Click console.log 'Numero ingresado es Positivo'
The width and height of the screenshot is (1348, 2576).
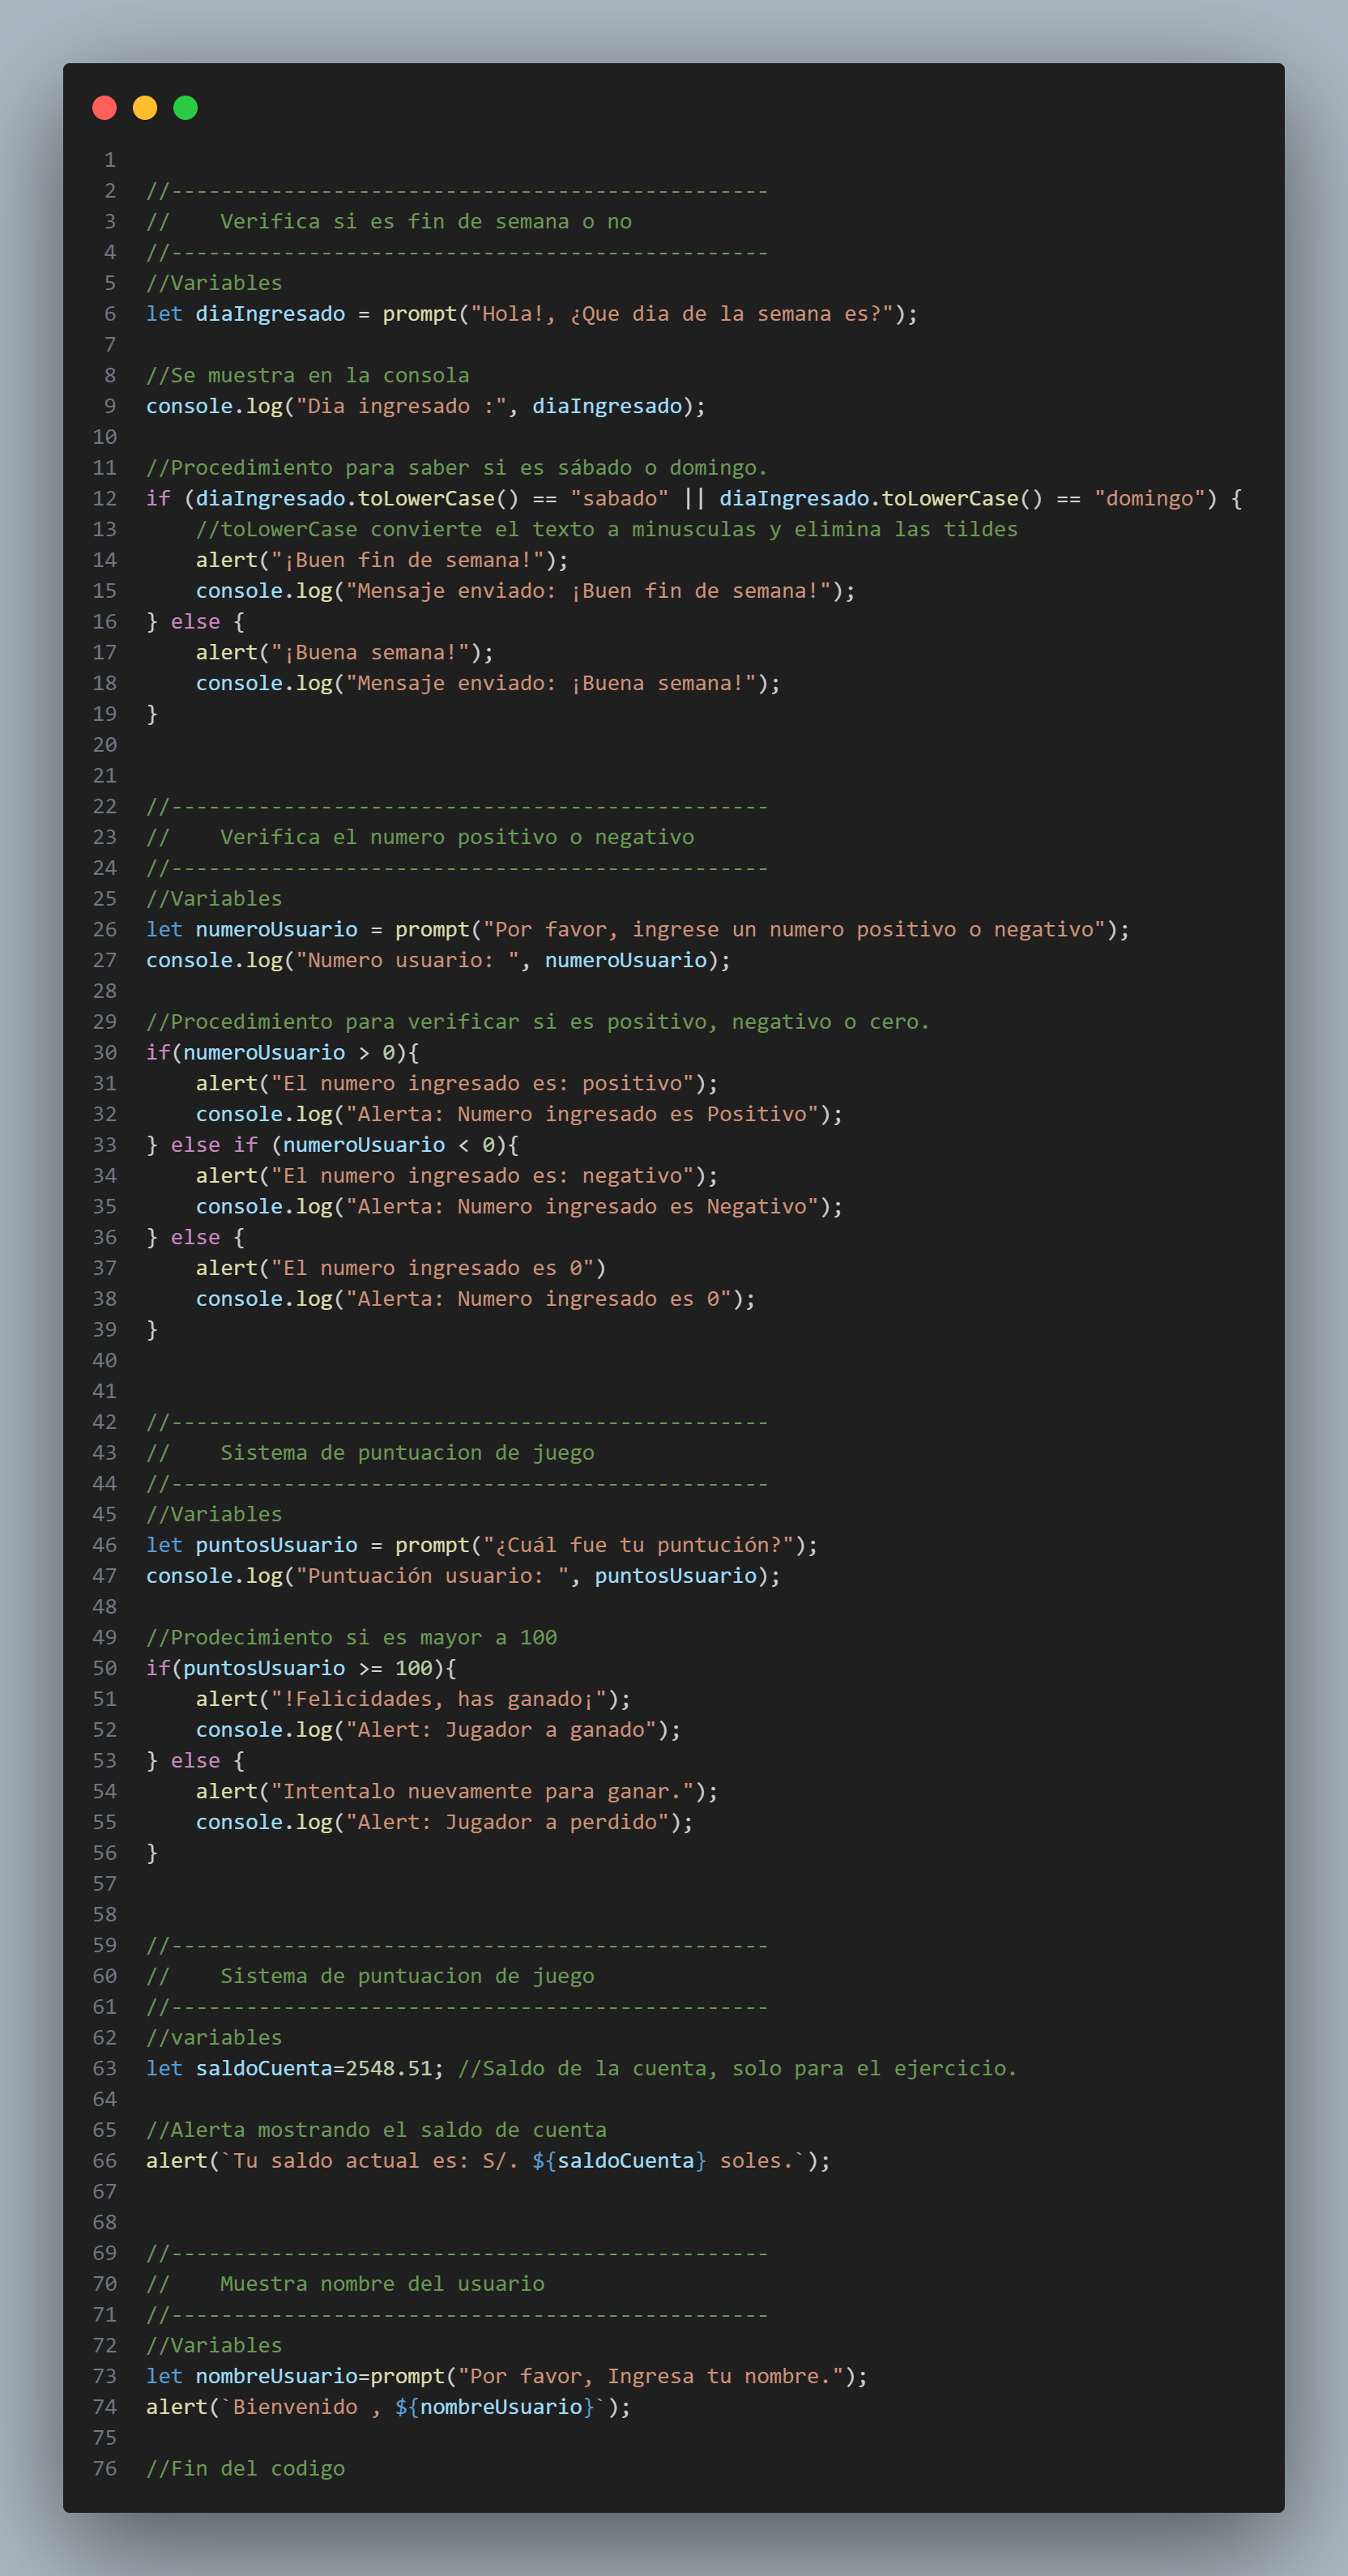(519, 1114)
